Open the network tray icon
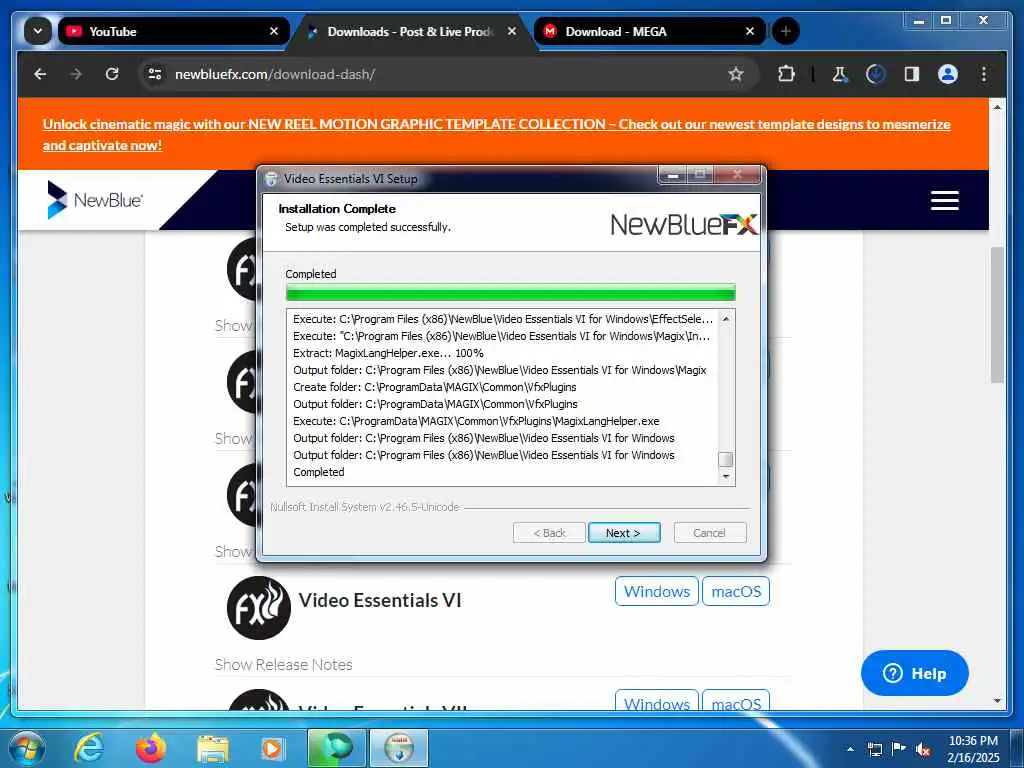The width and height of the screenshot is (1024, 768). (x=874, y=749)
